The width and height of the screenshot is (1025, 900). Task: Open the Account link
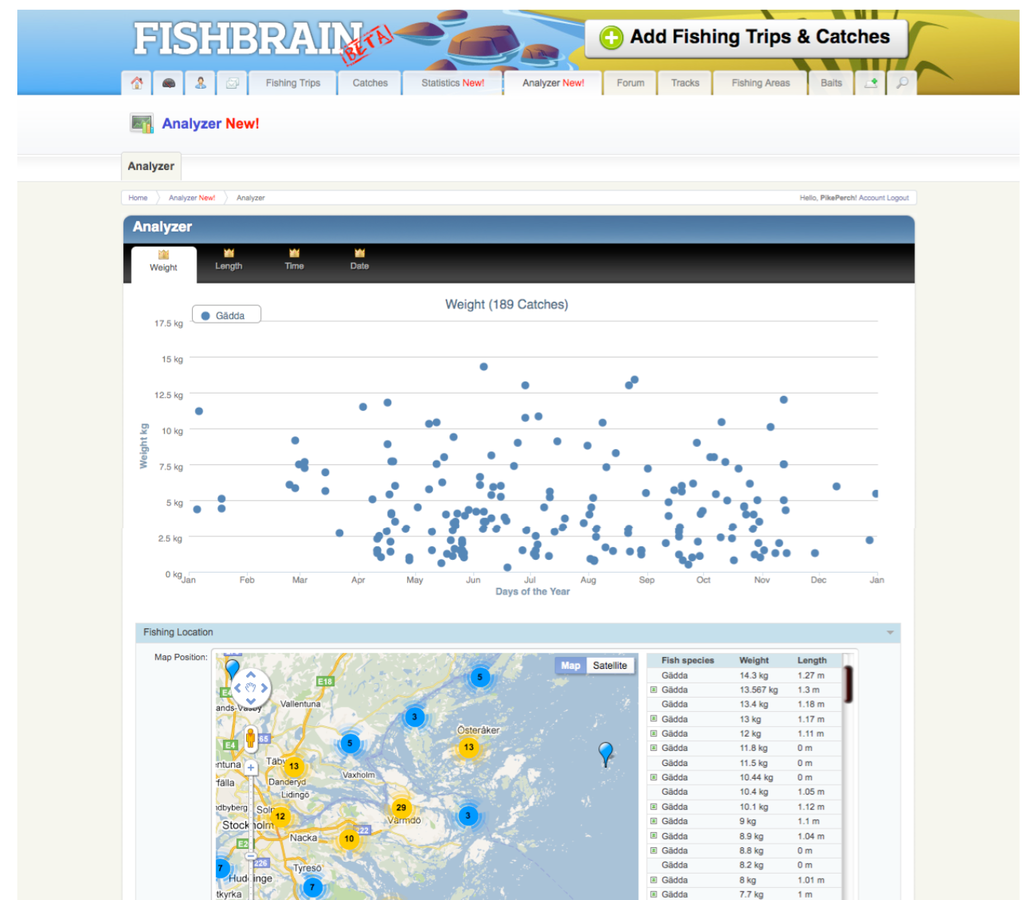tap(871, 197)
